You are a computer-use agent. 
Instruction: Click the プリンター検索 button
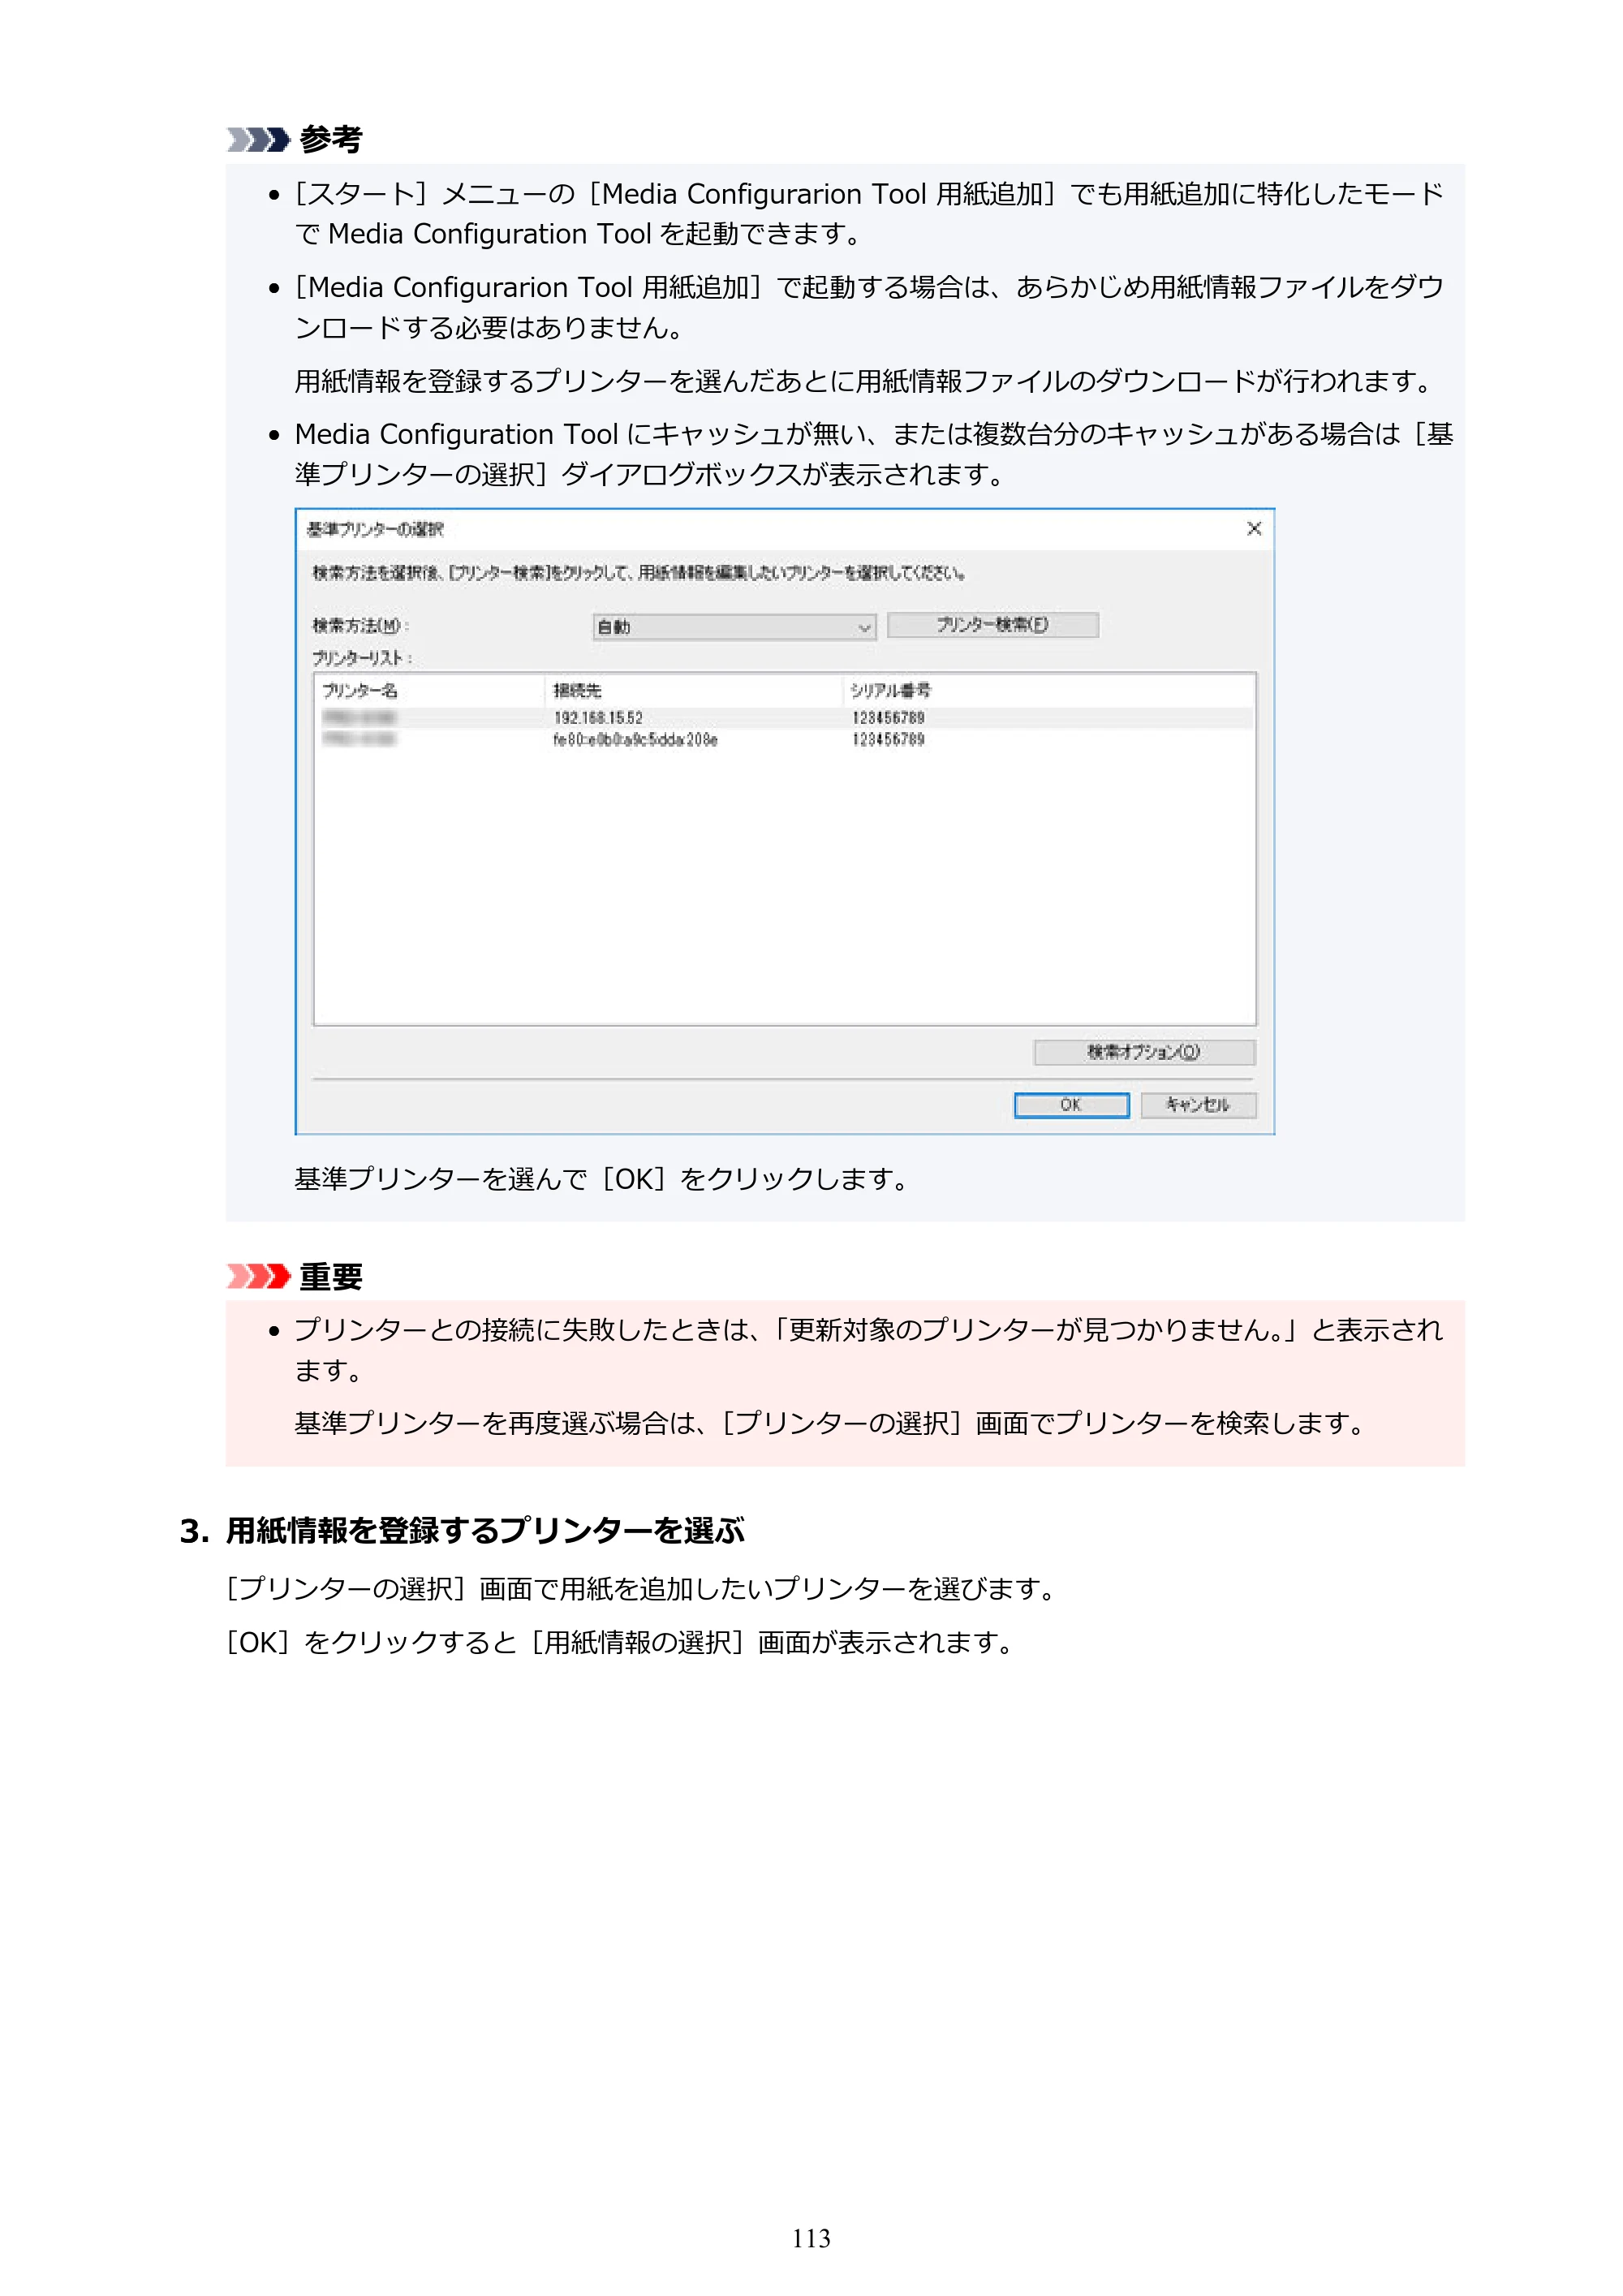pyautogui.click(x=992, y=625)
